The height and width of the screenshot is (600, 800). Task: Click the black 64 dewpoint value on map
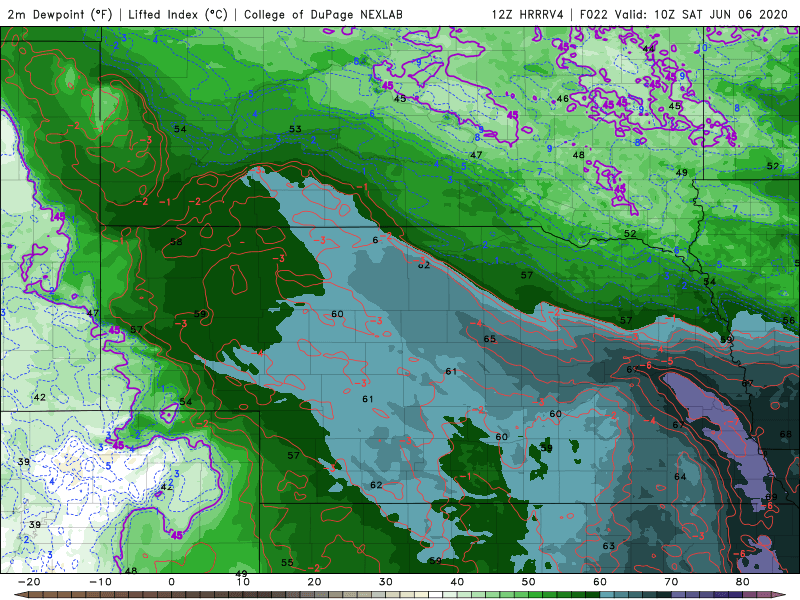coord(680,477)
